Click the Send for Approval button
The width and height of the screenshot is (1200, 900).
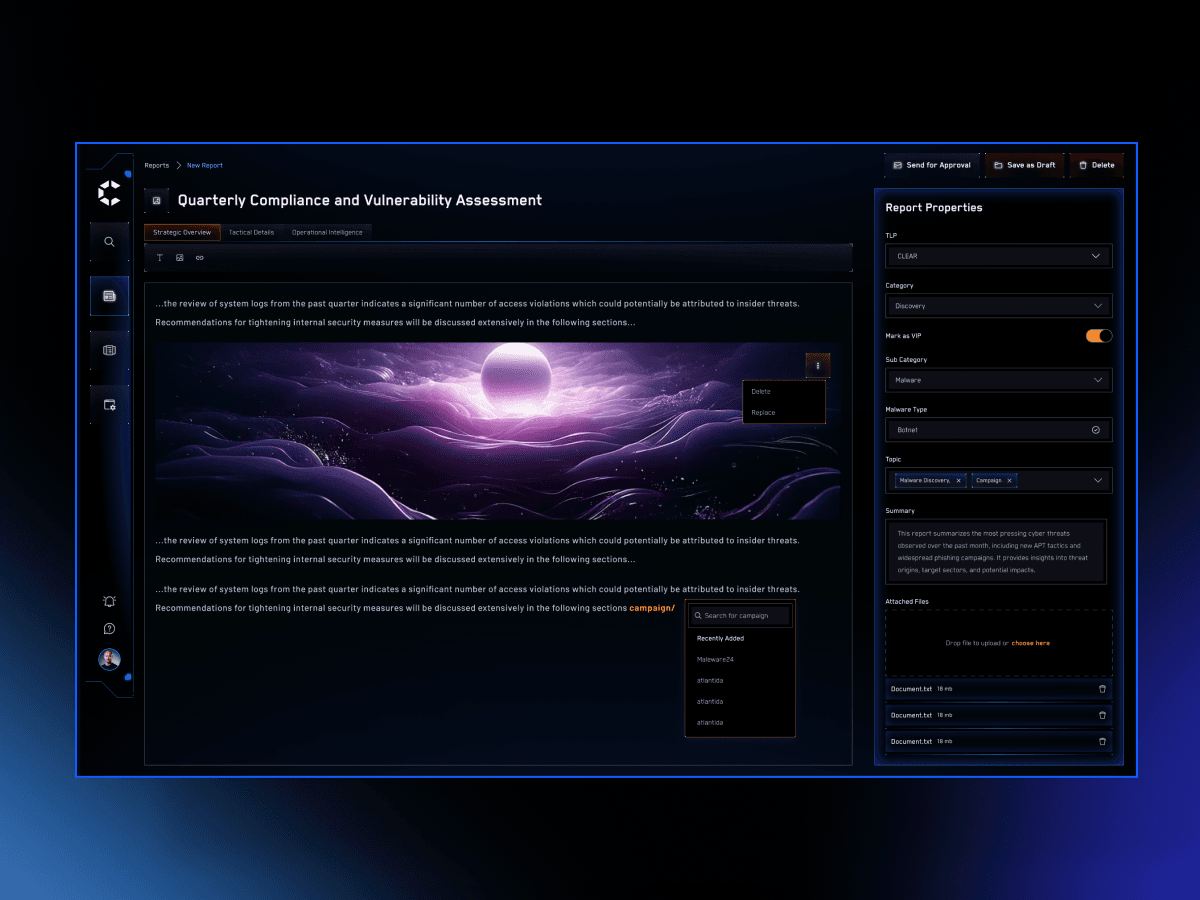(932, 165)
